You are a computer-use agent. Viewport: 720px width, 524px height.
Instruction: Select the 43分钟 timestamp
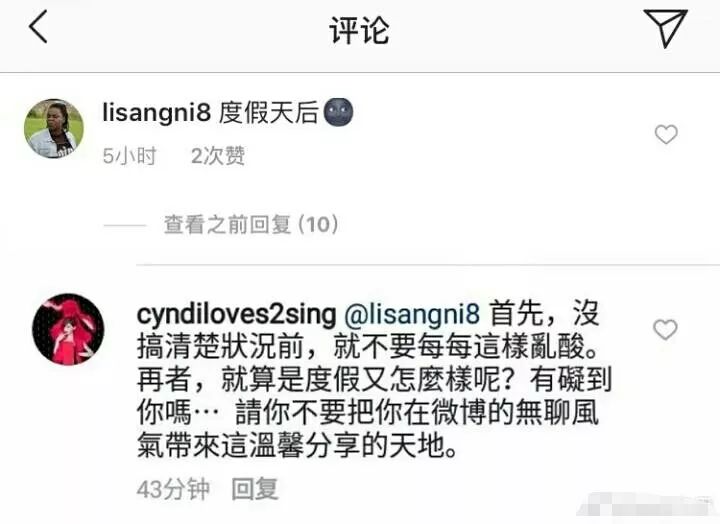point(173,489)
